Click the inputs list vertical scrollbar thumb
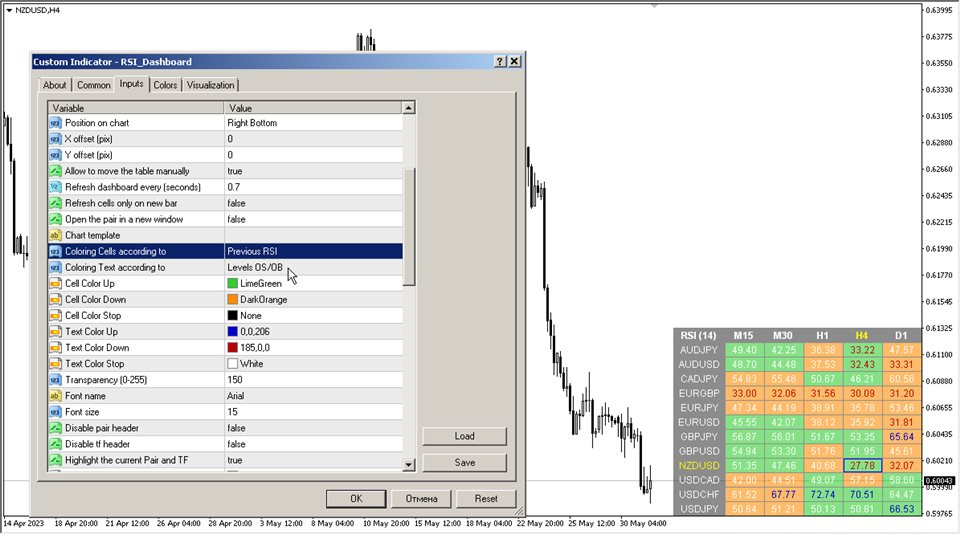 tap(409, 227)
